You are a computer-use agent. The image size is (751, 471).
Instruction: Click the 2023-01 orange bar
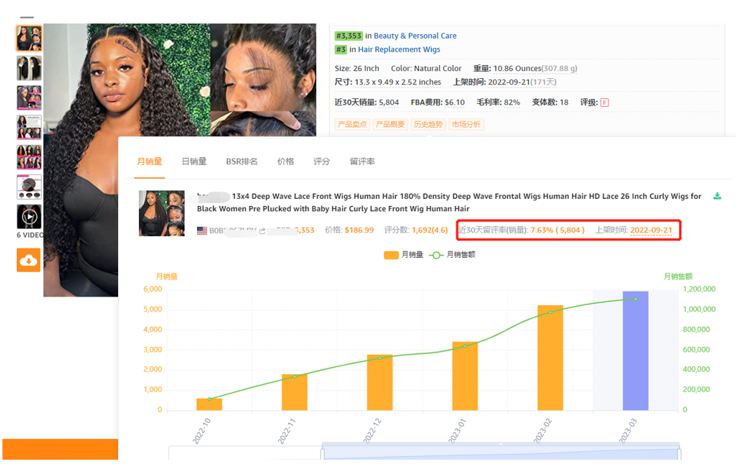click(465, 376)
